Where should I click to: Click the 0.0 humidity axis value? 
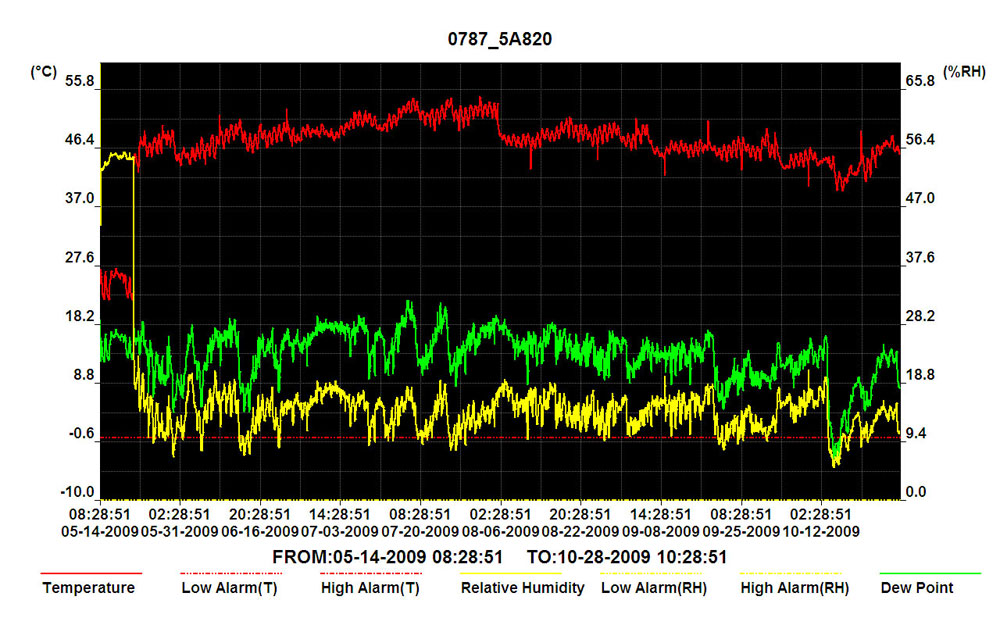point(916,492)
